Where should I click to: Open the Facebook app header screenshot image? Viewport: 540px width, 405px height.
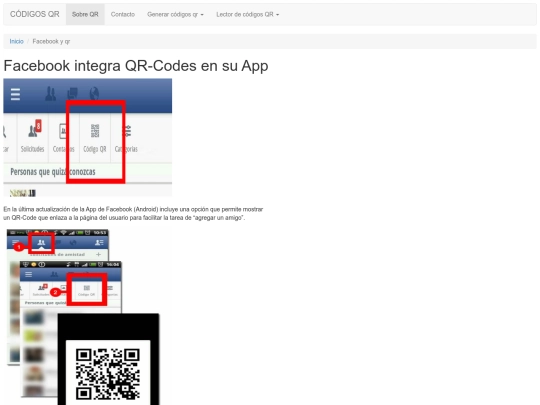click(x=87, y=137)
